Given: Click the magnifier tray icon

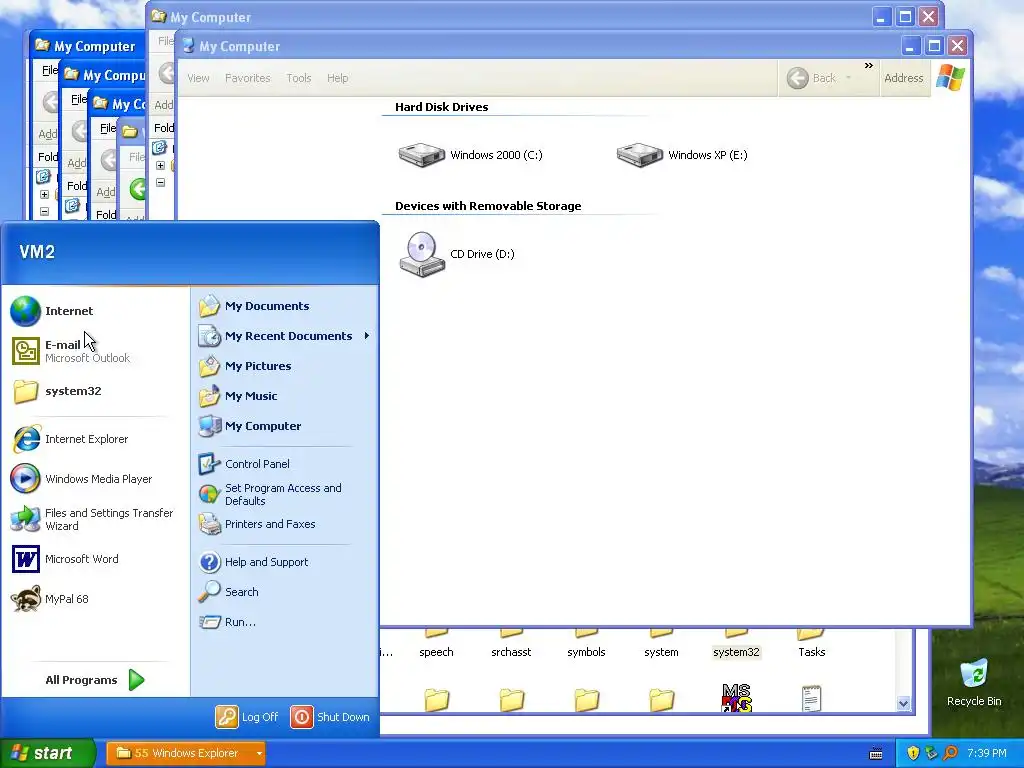Looking at the screenshot, I should point(950,753).
